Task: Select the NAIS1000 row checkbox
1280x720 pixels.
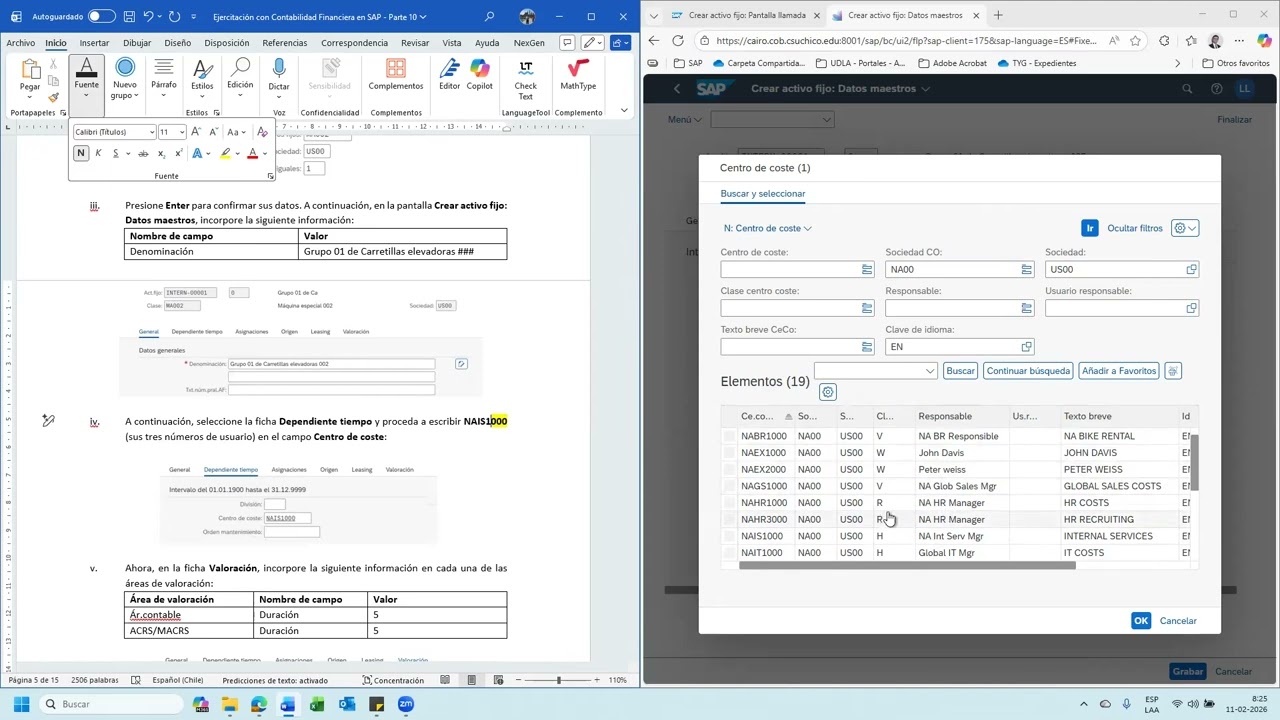Action: click(x=729, y=536)
